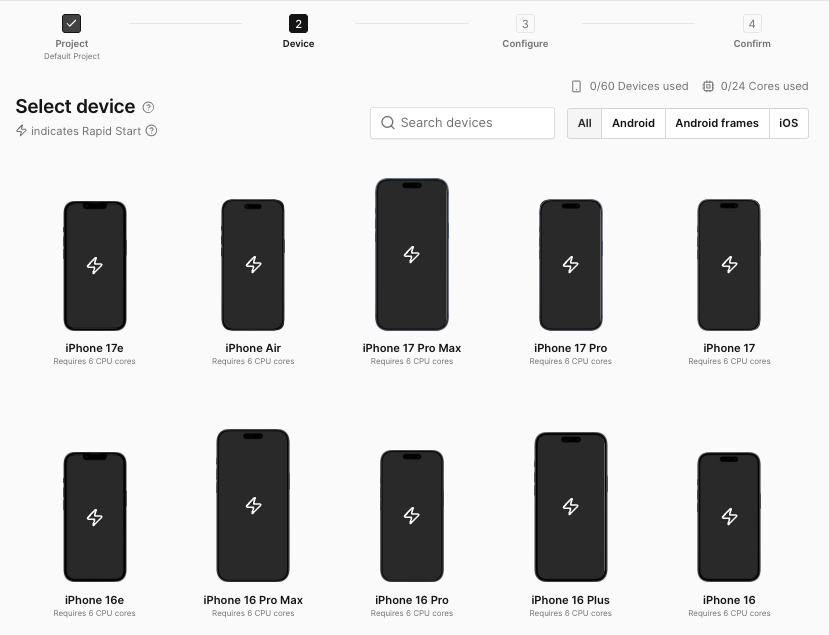Open help icon beside Select device heading
This screenshot has width=829, height=635.
coord(149,107)
